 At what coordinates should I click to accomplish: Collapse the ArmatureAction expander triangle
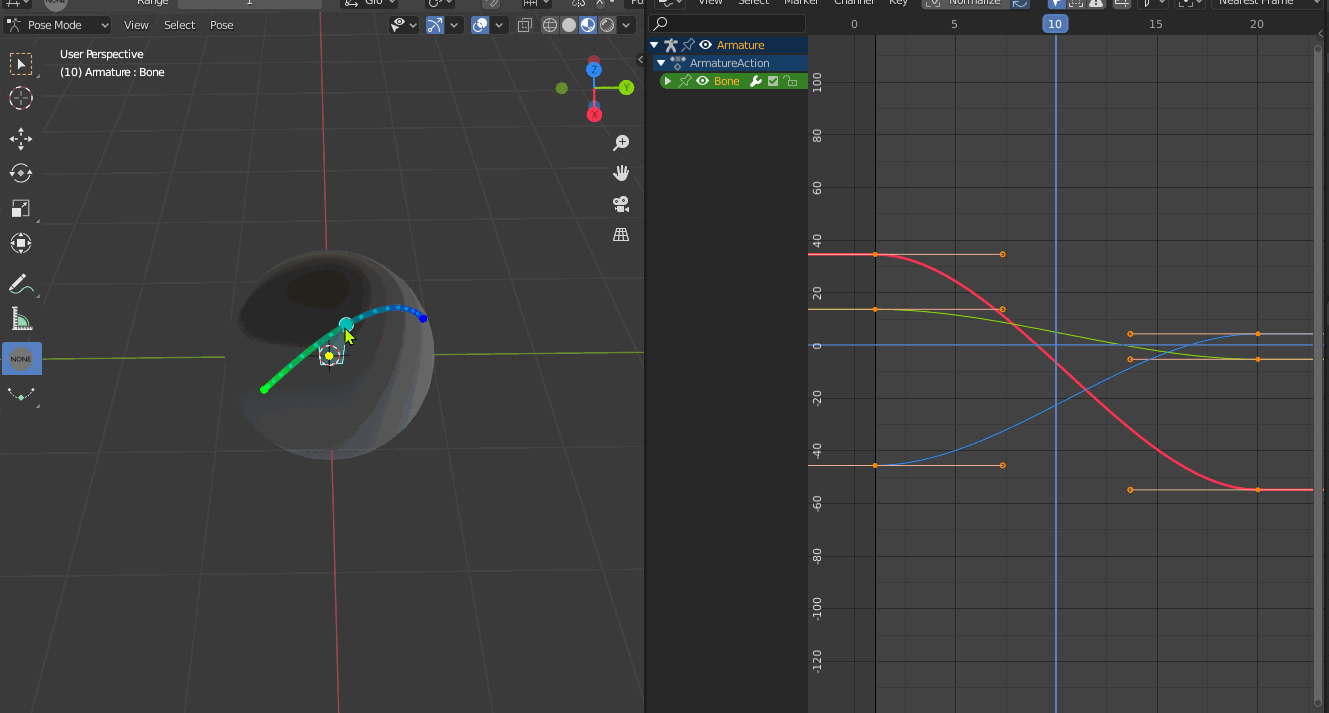tap(661, 62)
